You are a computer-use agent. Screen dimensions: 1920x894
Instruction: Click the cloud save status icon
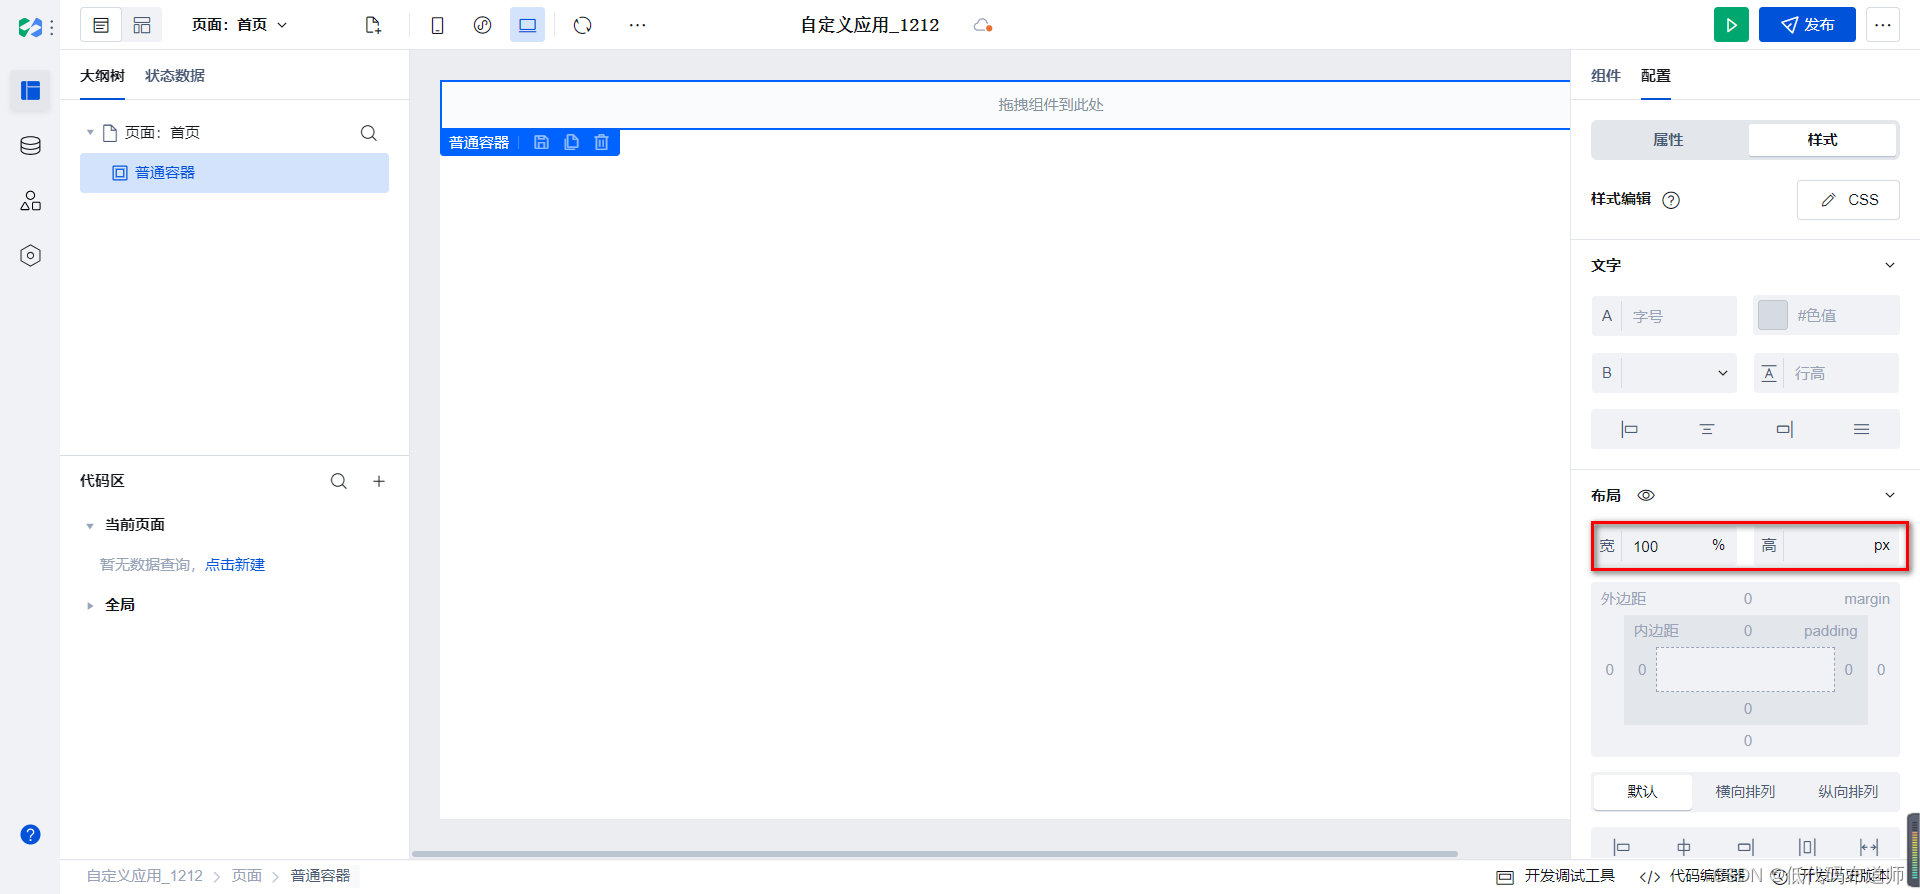point(982,25)
